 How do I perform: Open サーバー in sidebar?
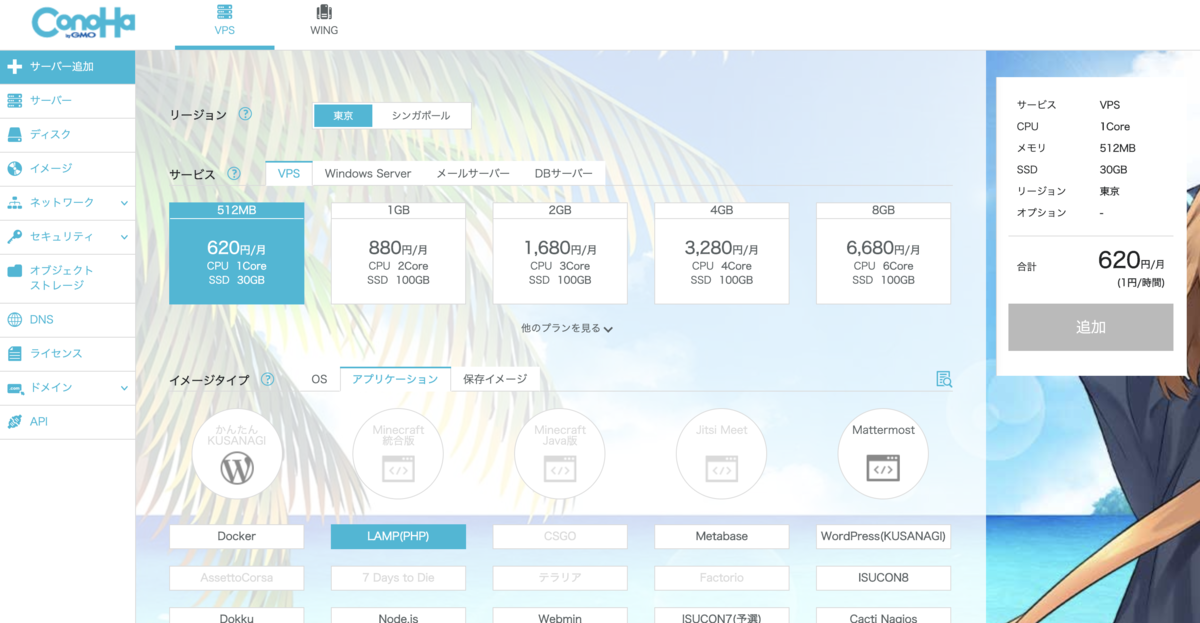pos(67,101)
